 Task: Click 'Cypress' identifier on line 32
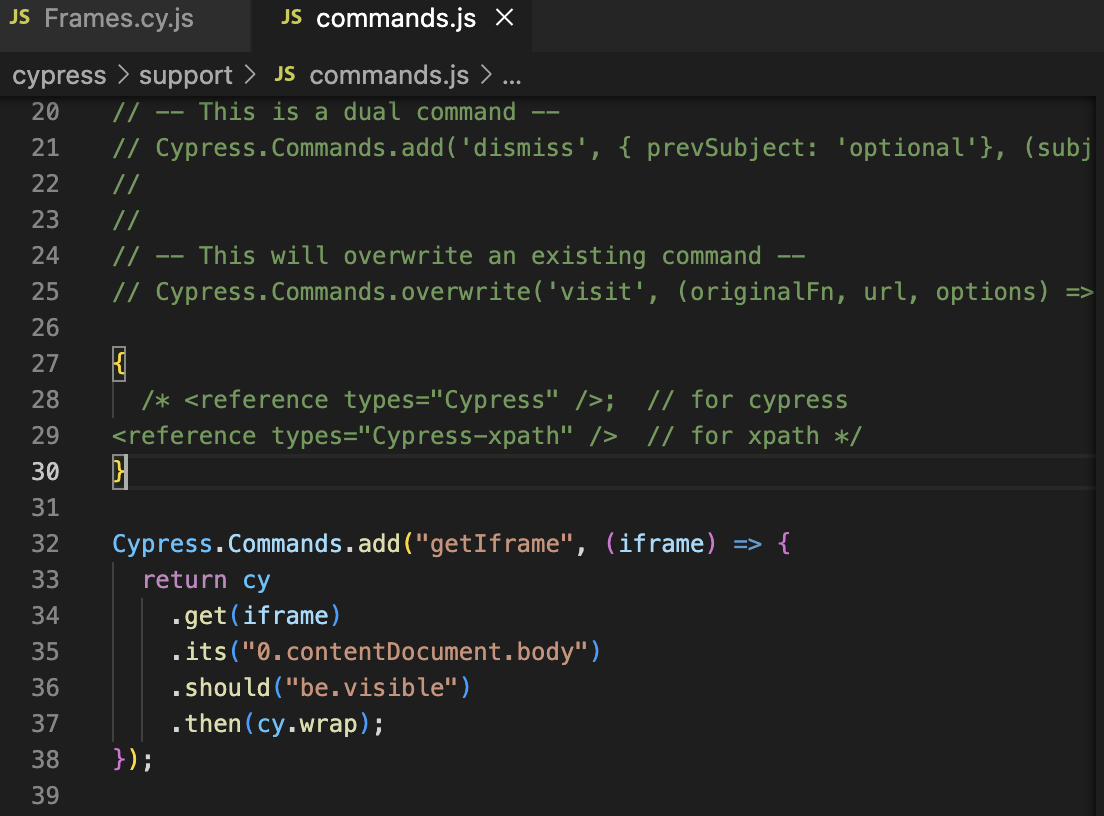coord(162,544)
